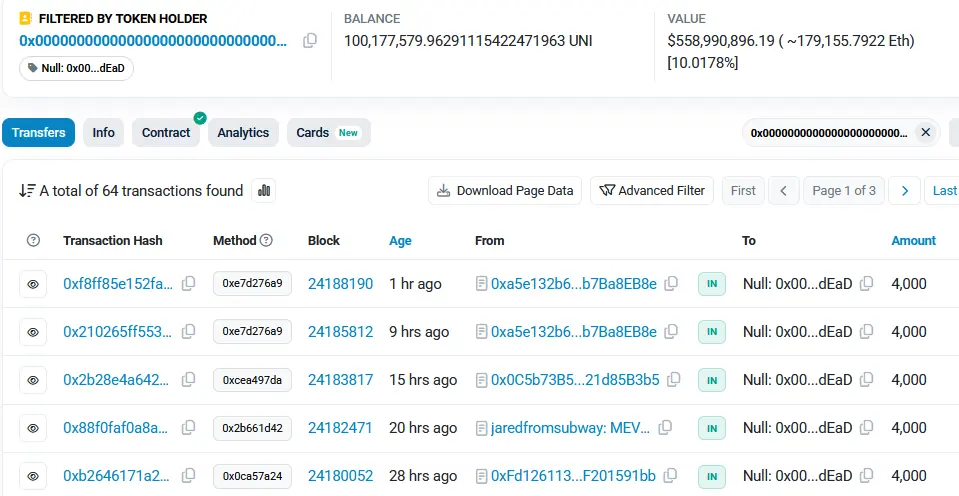Screen dimensions: 959x496
Task: Click the sort icon beside transactions found
Action: click(27, 191)
